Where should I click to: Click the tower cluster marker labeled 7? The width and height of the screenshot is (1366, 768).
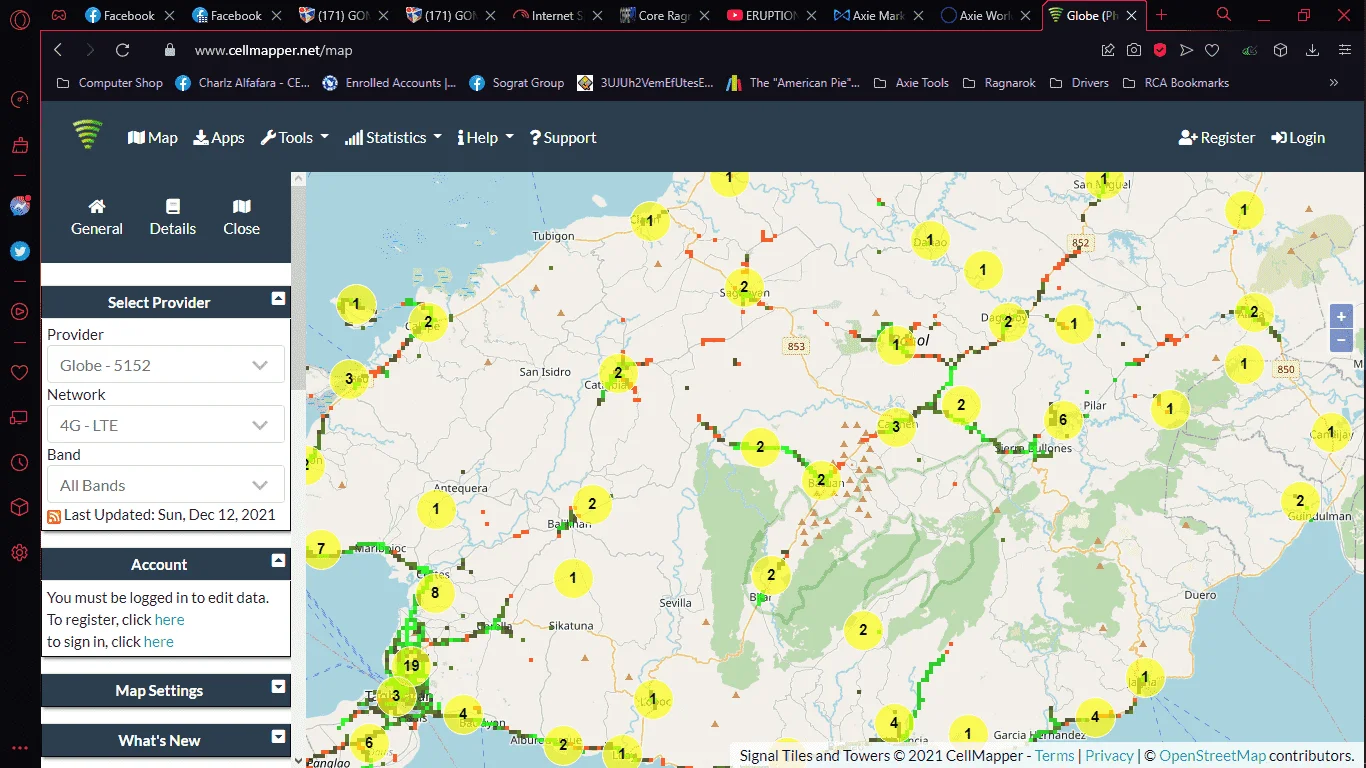(321, 548)
